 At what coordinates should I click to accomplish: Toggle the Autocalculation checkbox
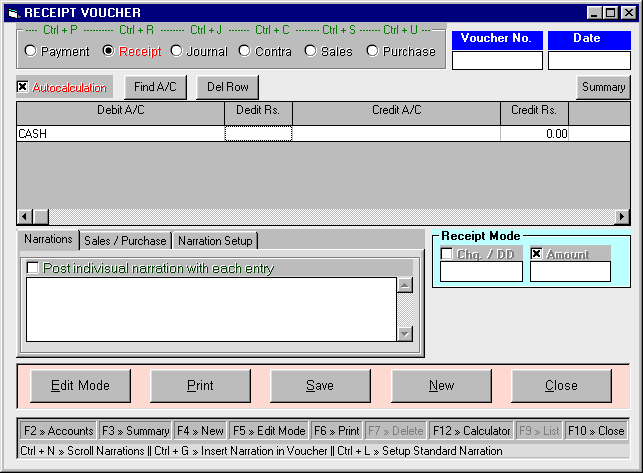pos(23,87)
